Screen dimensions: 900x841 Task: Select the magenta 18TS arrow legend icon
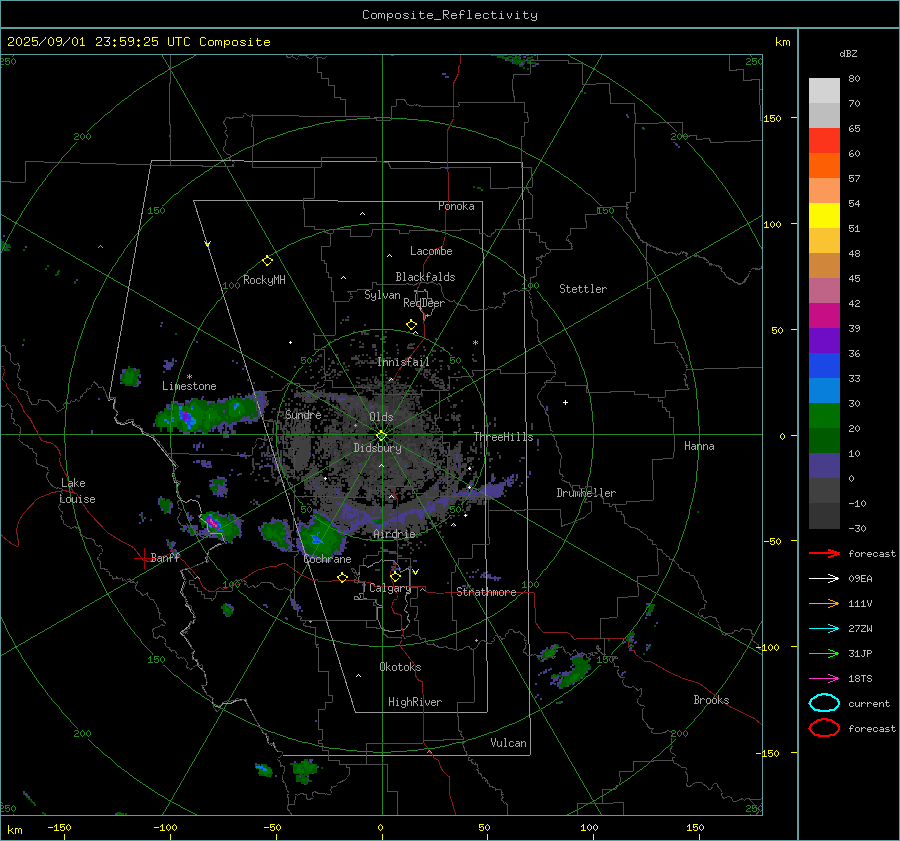(x=824, y=679)
